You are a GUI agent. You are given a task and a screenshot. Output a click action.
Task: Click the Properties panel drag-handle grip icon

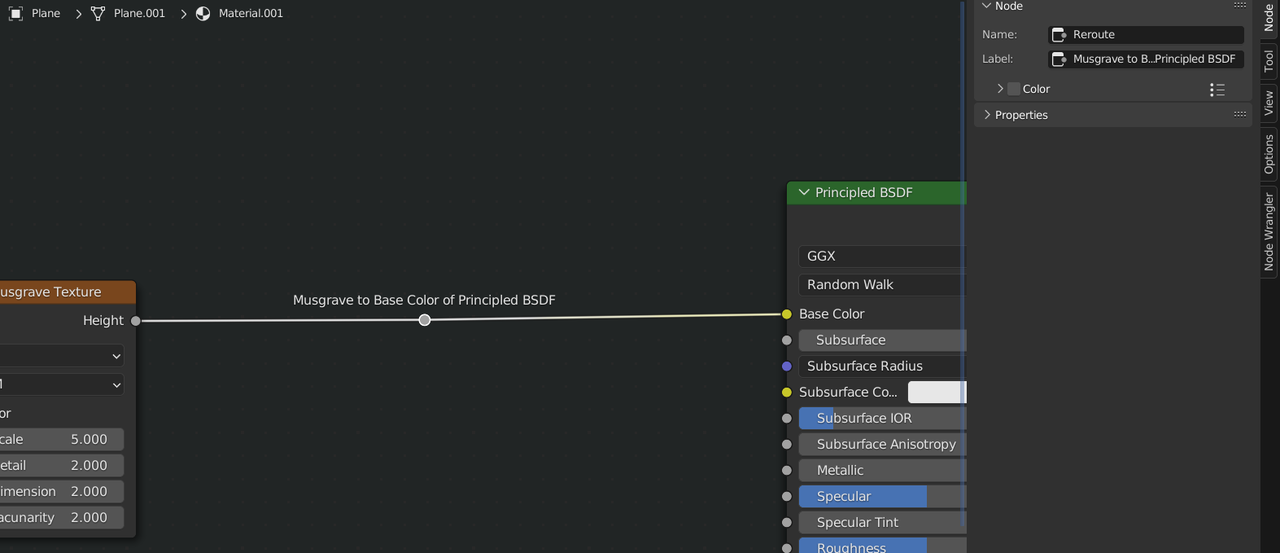point(1240,115)
